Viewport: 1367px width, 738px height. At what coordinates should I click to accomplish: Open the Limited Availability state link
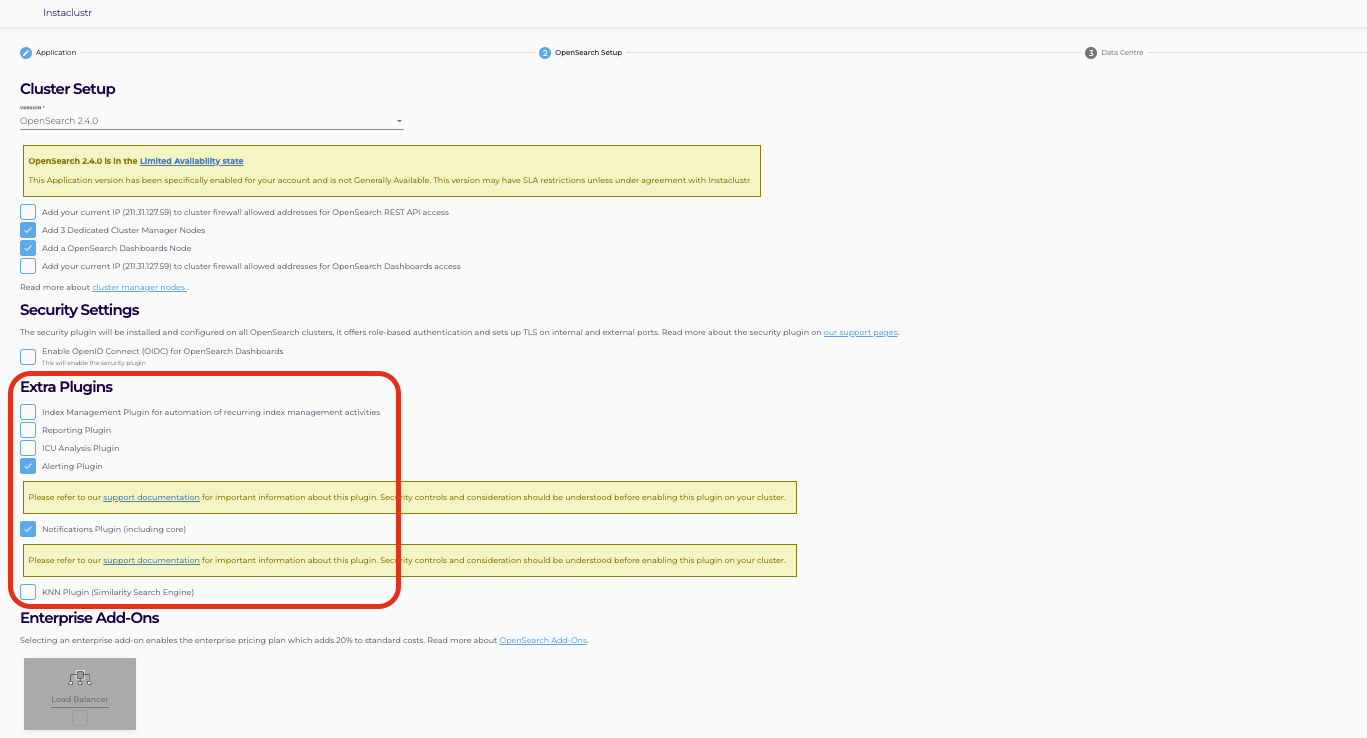coord(191,161)
